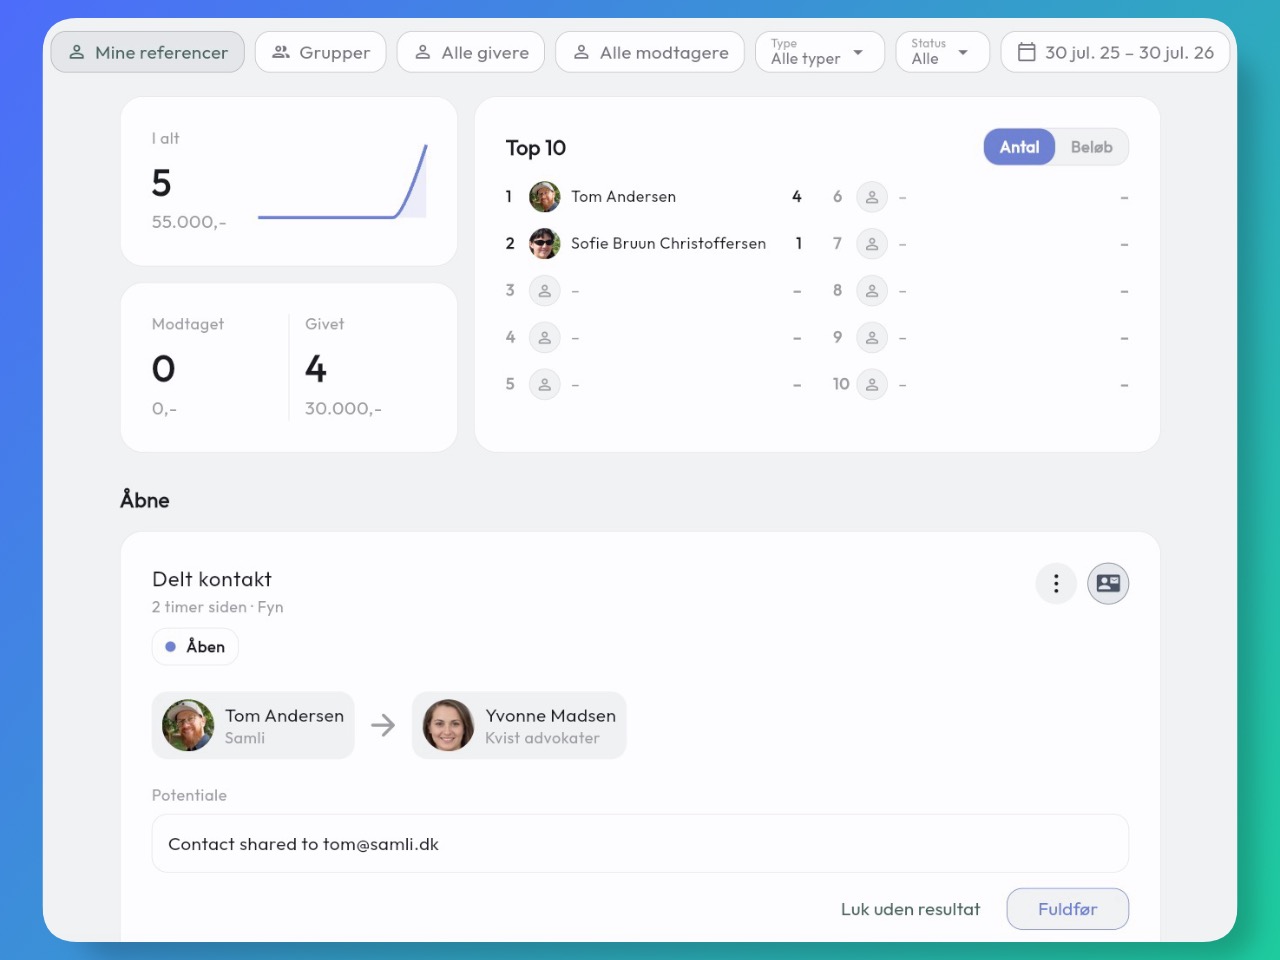Open the three-dot options menu on Delt kontakt
1280x960 pixels.
click(x=1056, y=584)
